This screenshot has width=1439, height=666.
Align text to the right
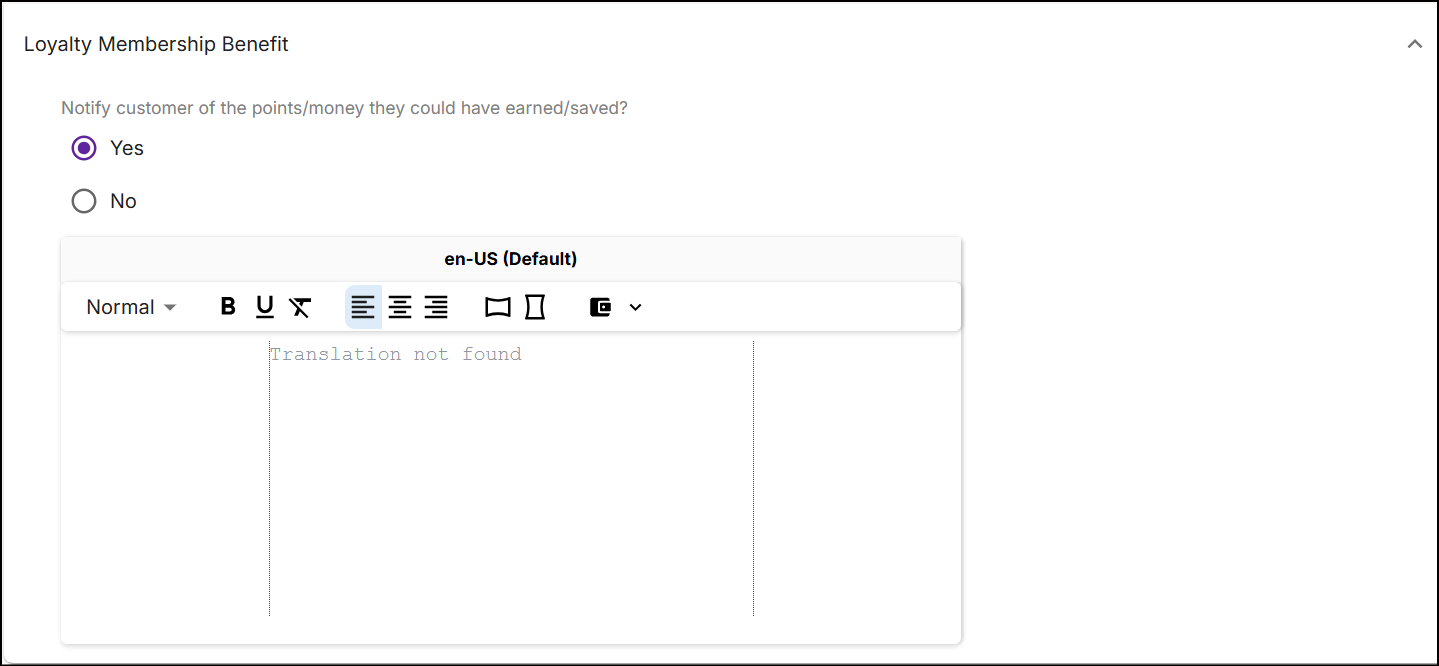click(436, 307)
